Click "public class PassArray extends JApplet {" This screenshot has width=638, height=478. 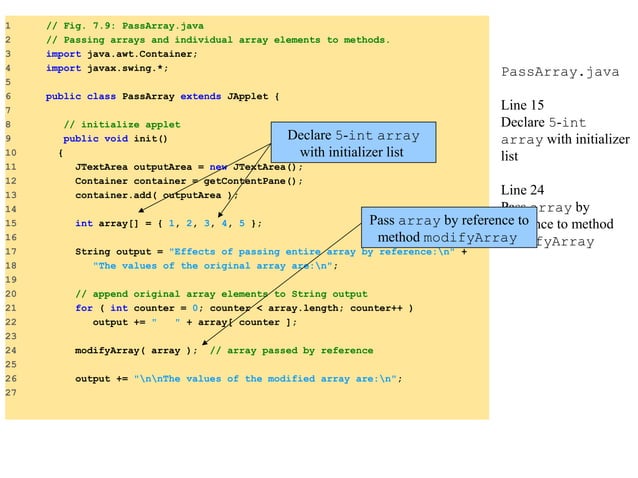pyautogui.click(x=162, y=96)
